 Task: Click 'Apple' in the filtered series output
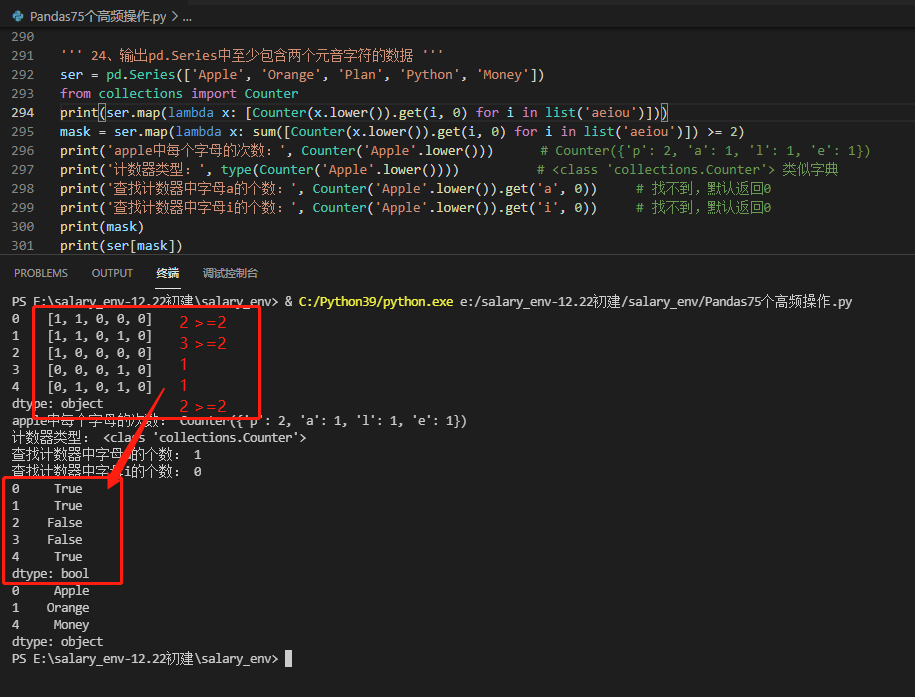(71, 591)
